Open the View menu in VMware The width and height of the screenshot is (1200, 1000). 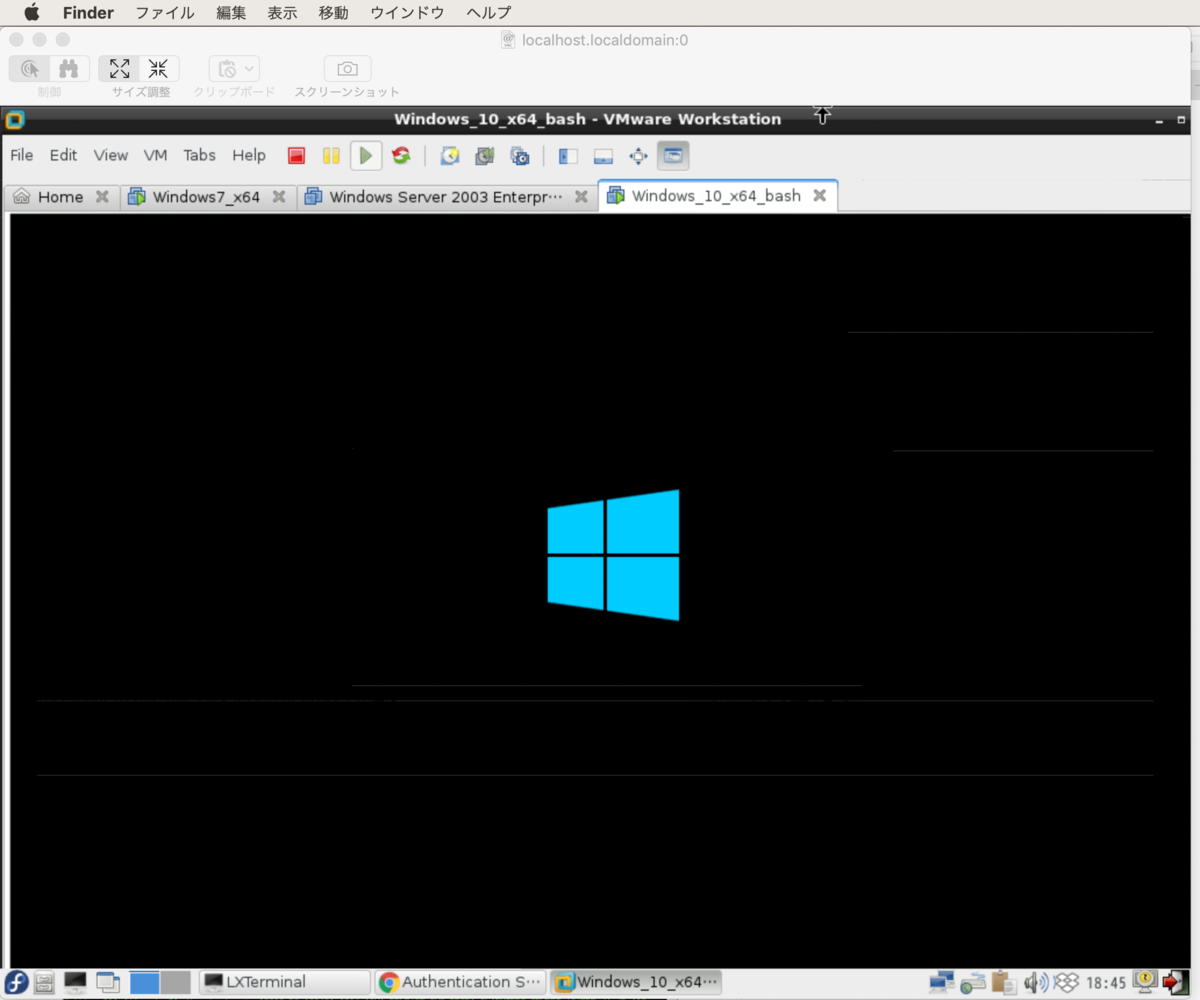(x=111, y=155)
